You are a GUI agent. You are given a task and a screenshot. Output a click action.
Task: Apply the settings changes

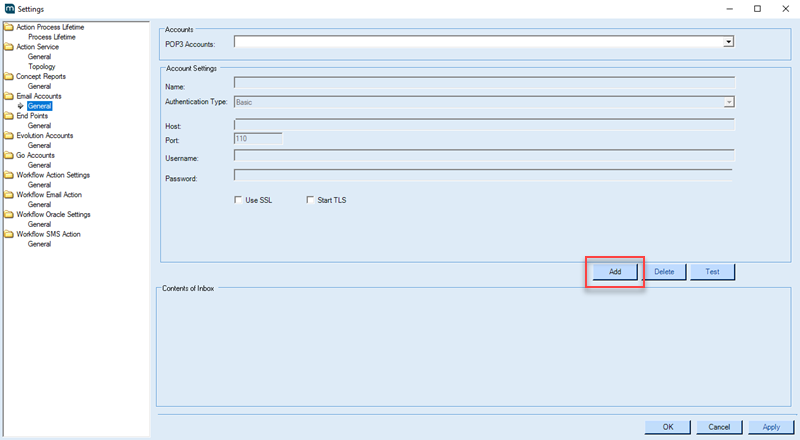point(770,427)
